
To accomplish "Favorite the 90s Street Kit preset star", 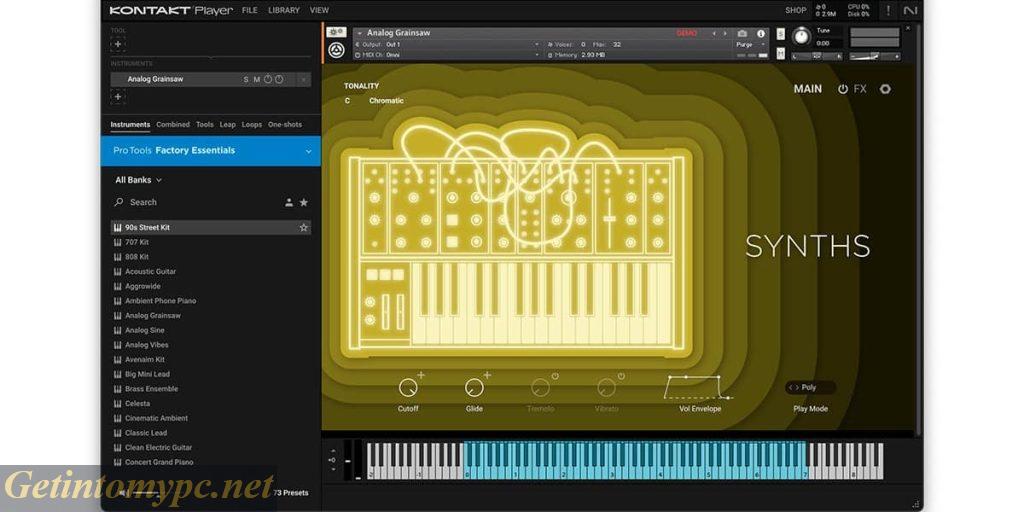I will click(x=304, y=227).
